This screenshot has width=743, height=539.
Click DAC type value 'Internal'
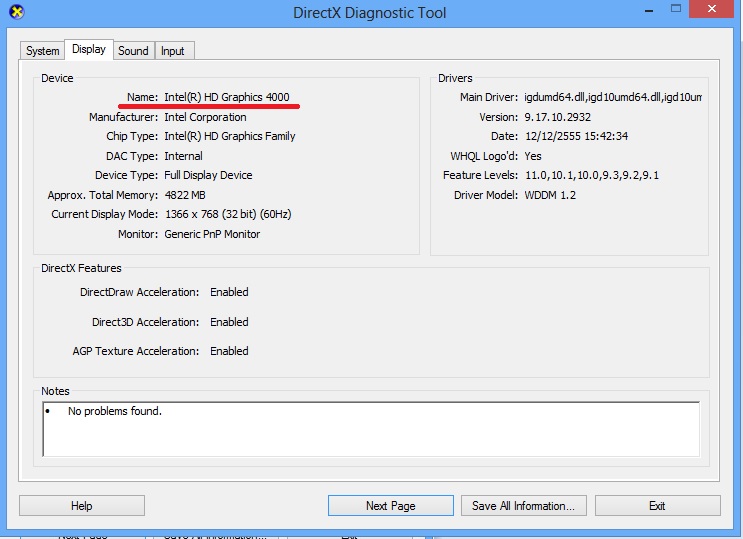[183, 156]
